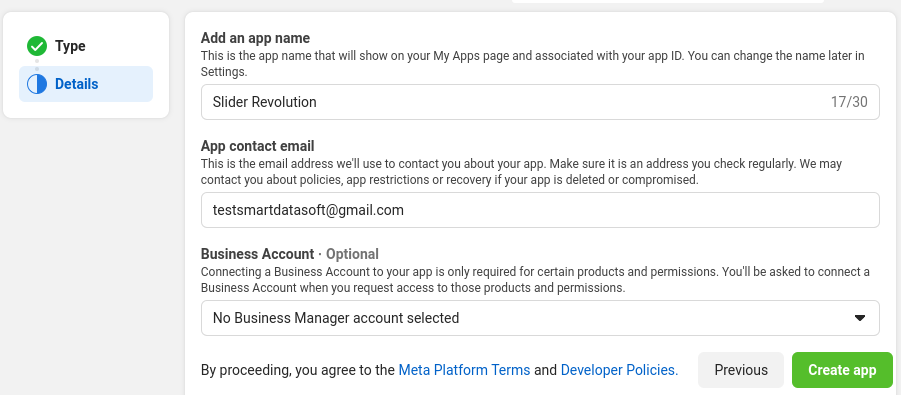The width and height of the screenshot is (901, 395).
Task: Open the Meta Platform Terms link
Action: 464,370
